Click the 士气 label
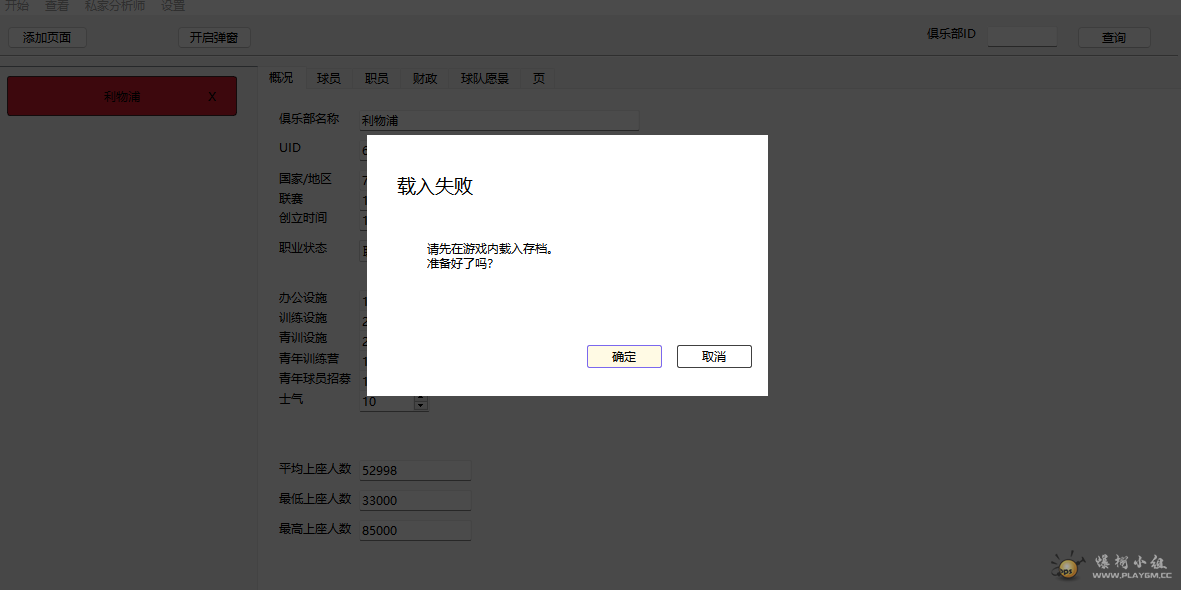 [x=291, y=398]
